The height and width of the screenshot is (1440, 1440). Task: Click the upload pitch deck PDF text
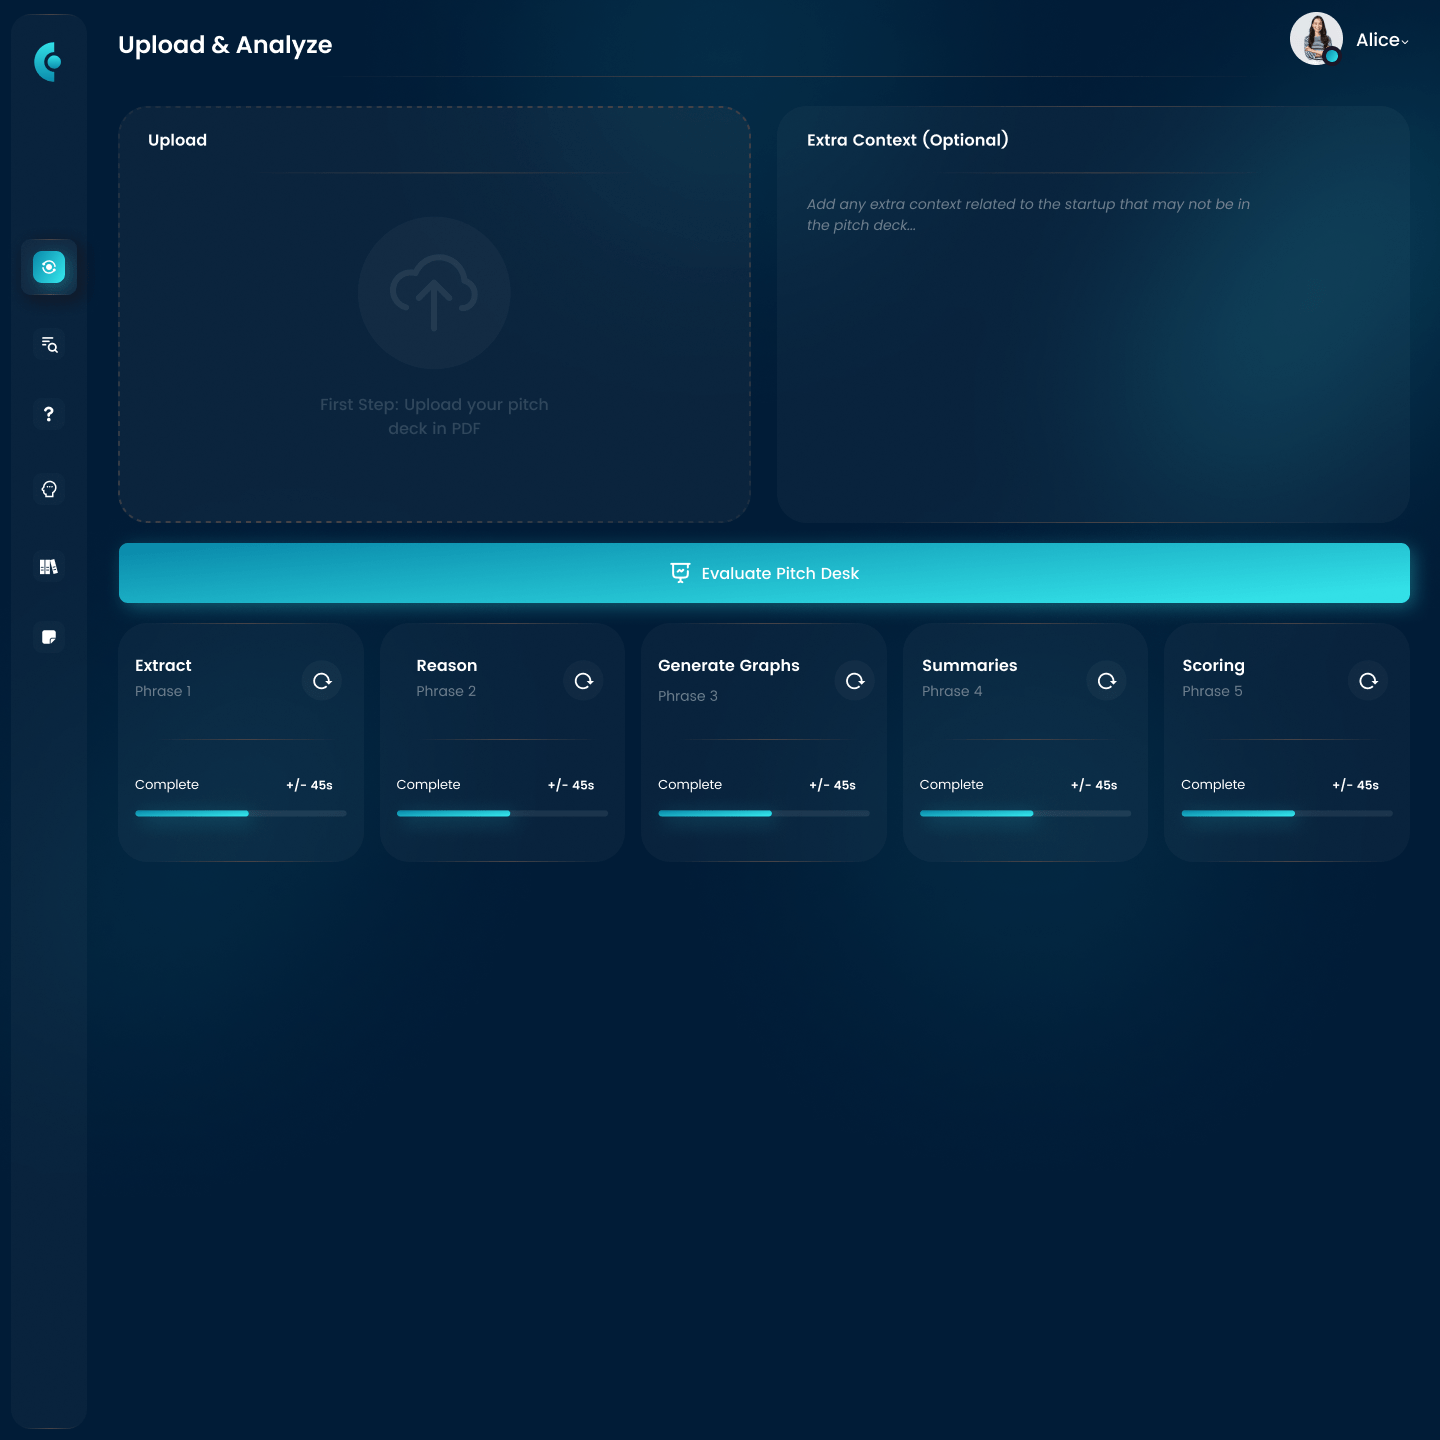tap(434, 416)
